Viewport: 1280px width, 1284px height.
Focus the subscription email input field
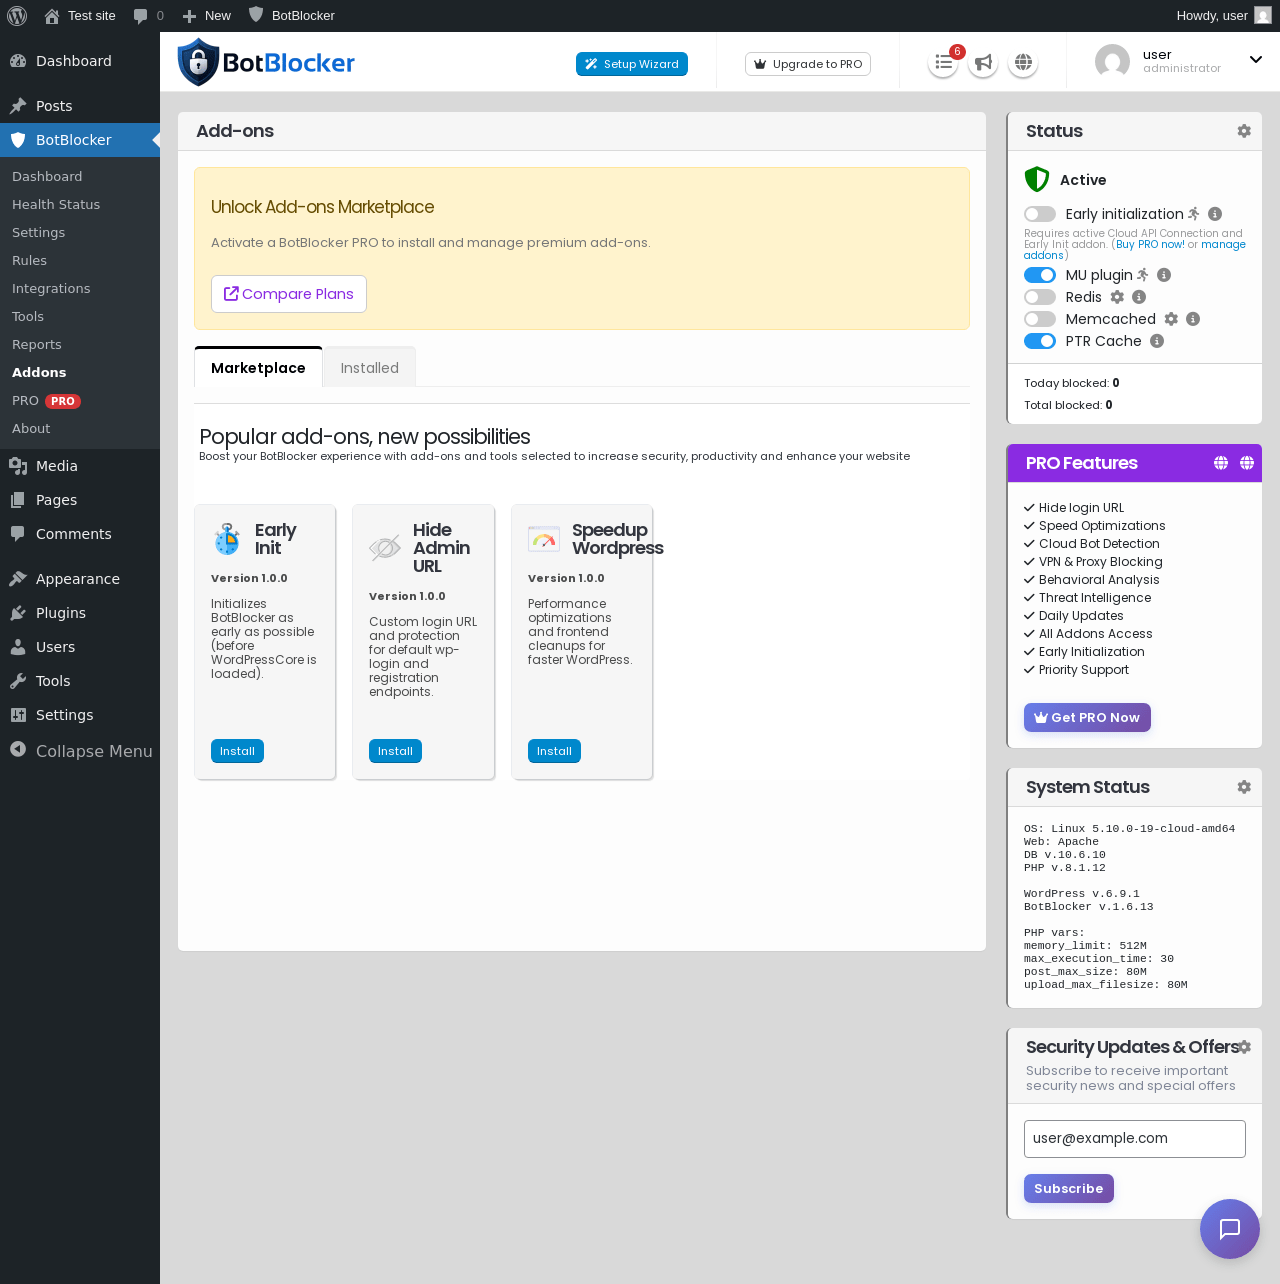[x=1135, y=1139]
